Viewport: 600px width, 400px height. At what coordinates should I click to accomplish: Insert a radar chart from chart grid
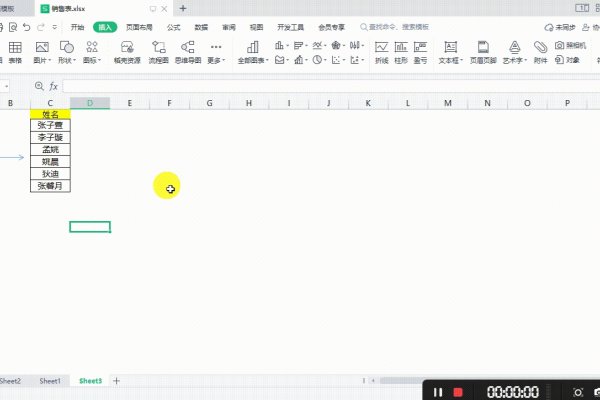338,46
